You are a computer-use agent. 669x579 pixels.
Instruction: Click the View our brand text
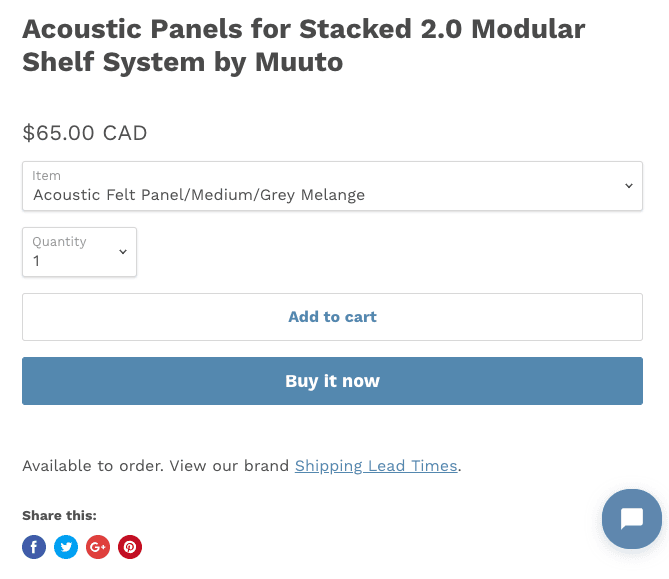coord(232,466)
